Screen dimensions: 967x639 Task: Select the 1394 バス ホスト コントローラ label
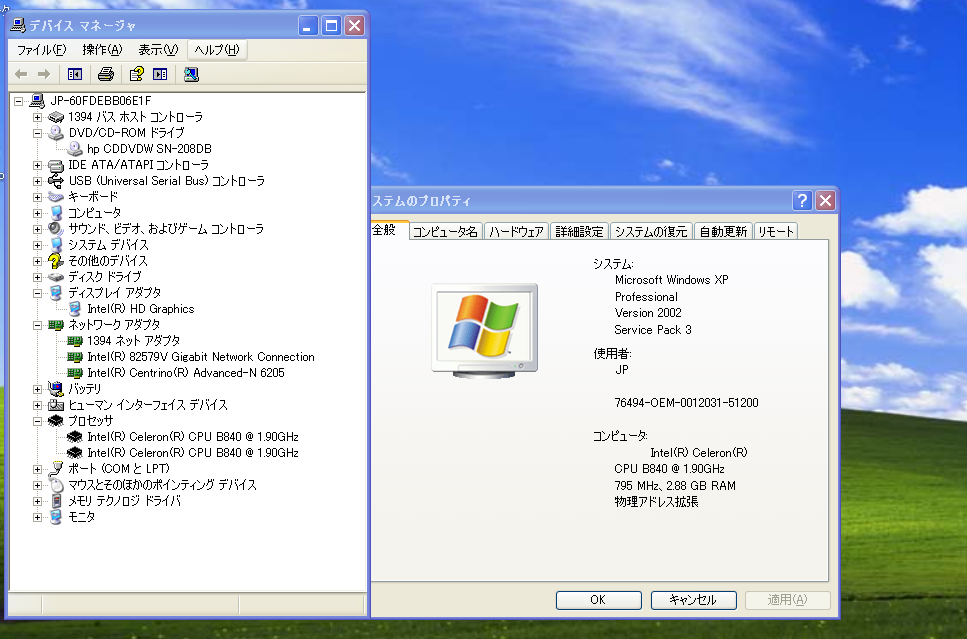tap(135, 117)
